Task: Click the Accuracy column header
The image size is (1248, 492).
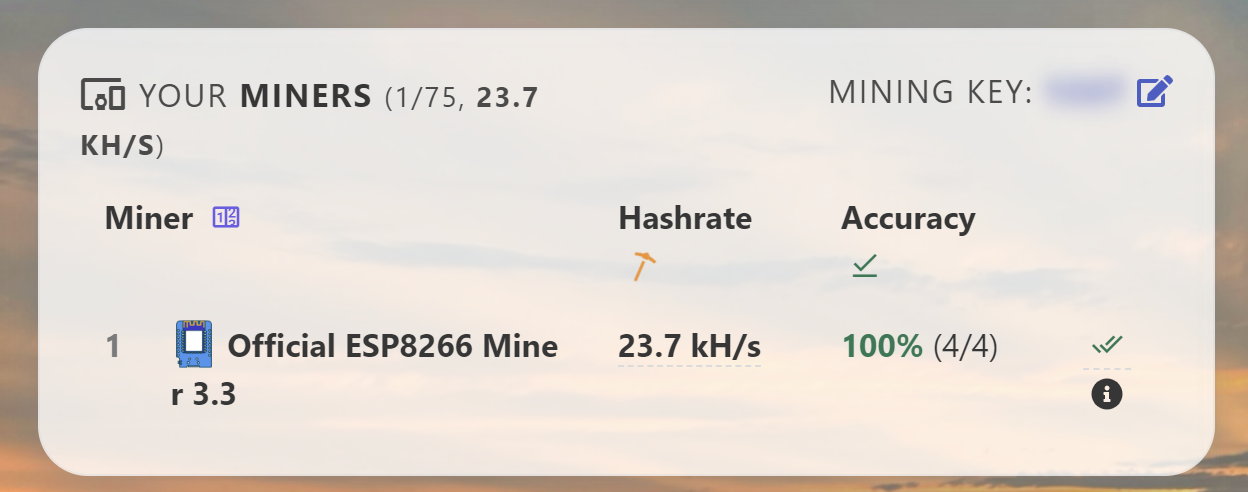Action: tap(907, 218)
